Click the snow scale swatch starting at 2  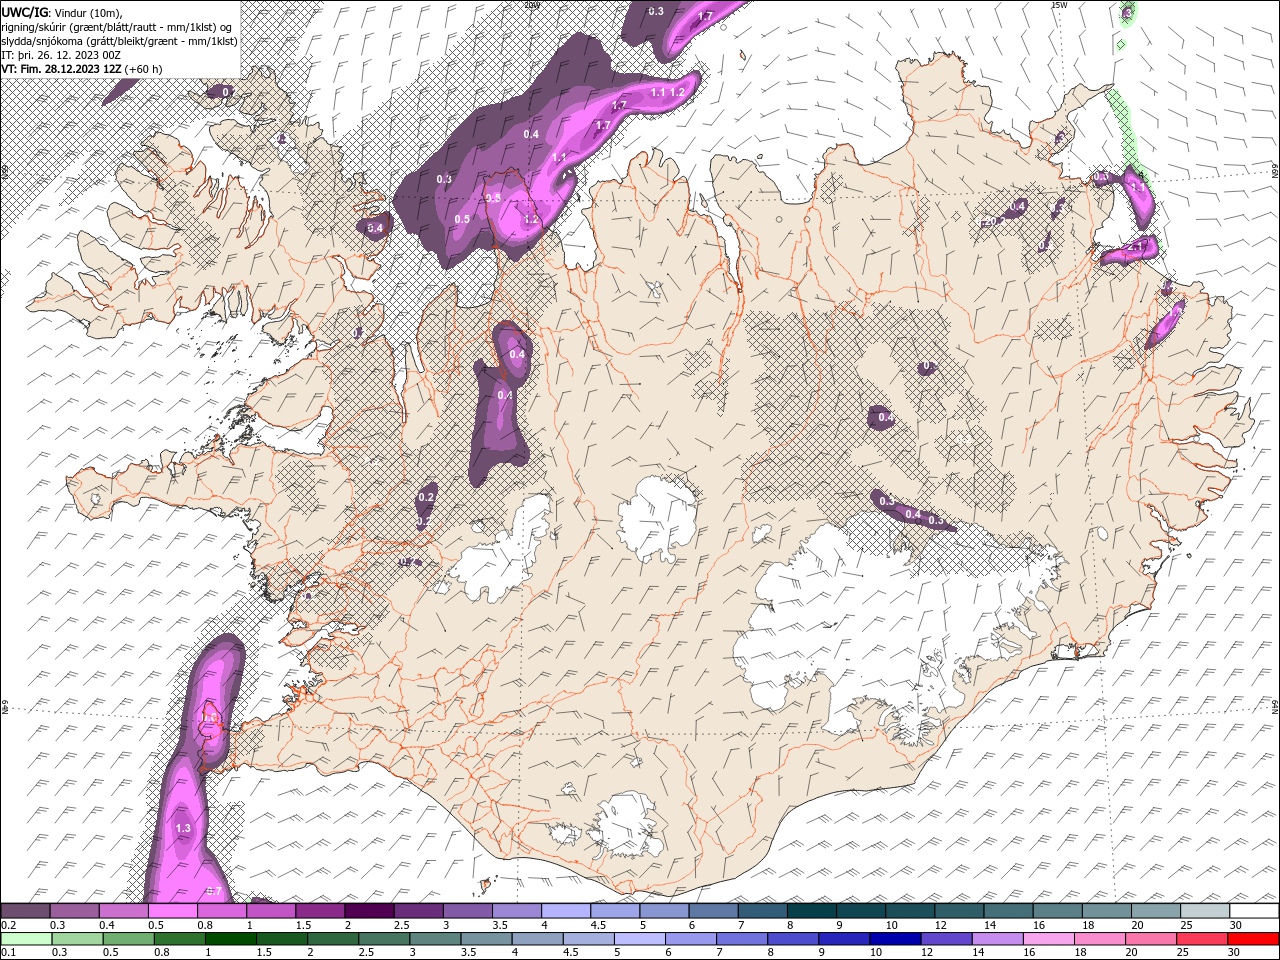(x=369, y=911)
